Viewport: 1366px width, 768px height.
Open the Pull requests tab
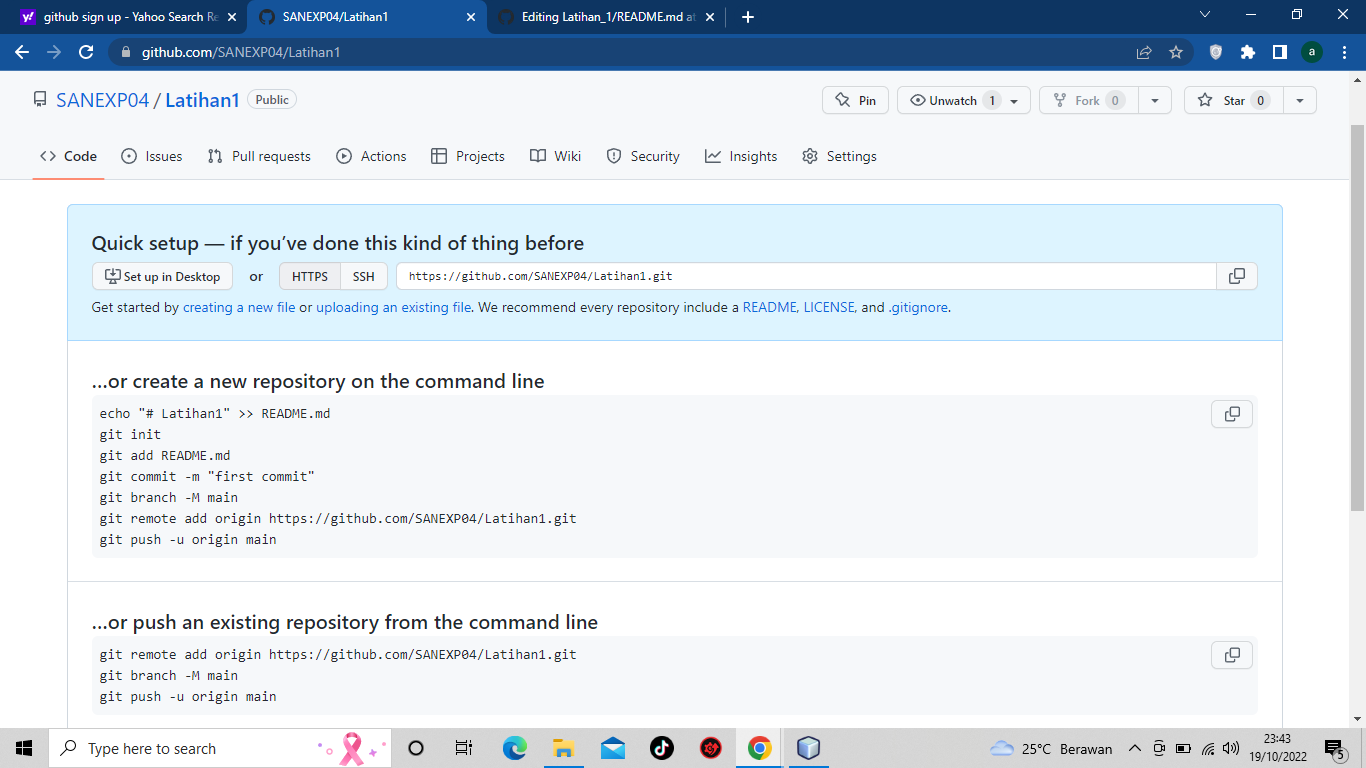259,156
